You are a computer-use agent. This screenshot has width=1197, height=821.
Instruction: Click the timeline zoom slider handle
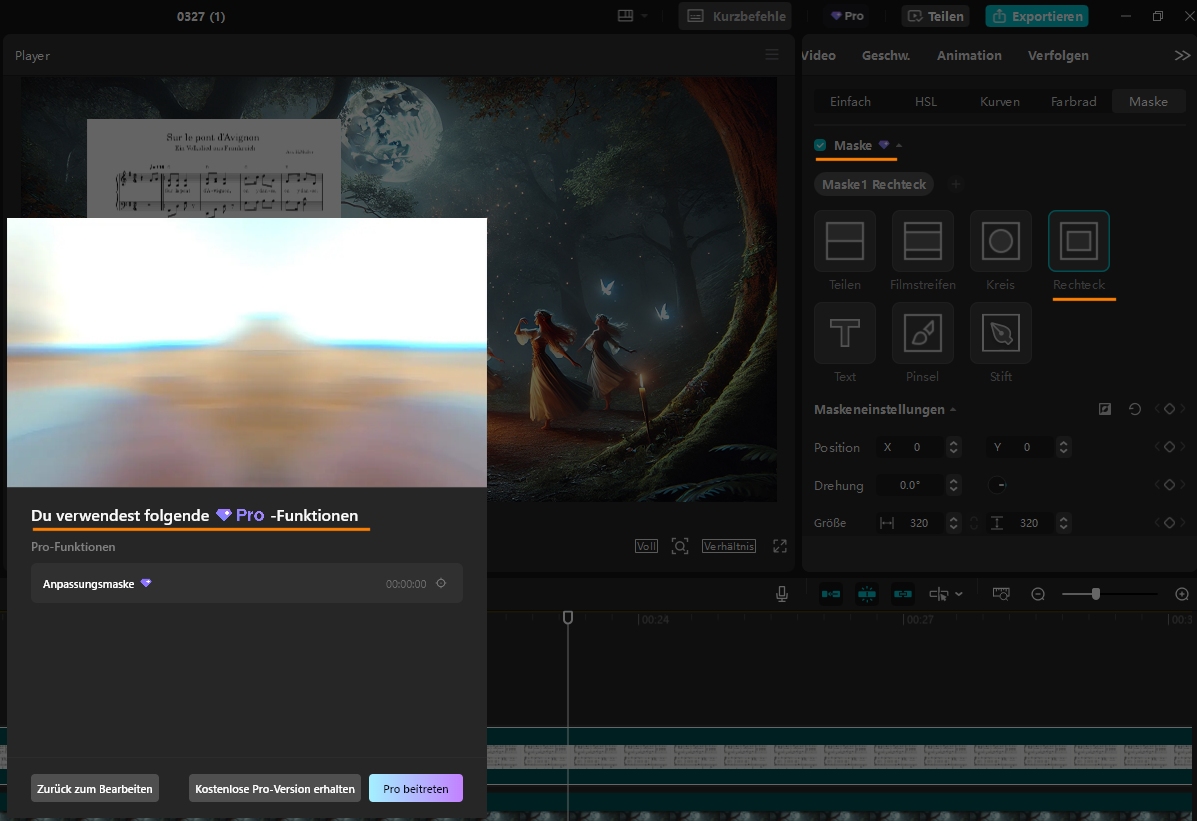(1095, 593)
